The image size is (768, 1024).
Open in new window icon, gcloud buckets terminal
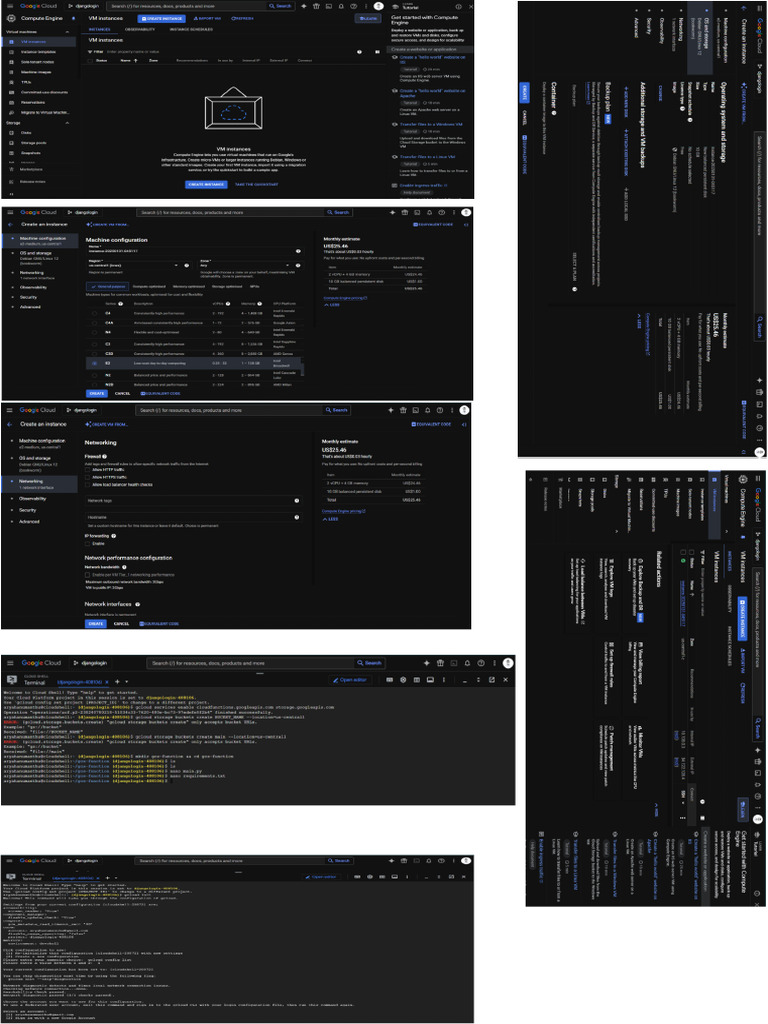click(x=492, y=680)
